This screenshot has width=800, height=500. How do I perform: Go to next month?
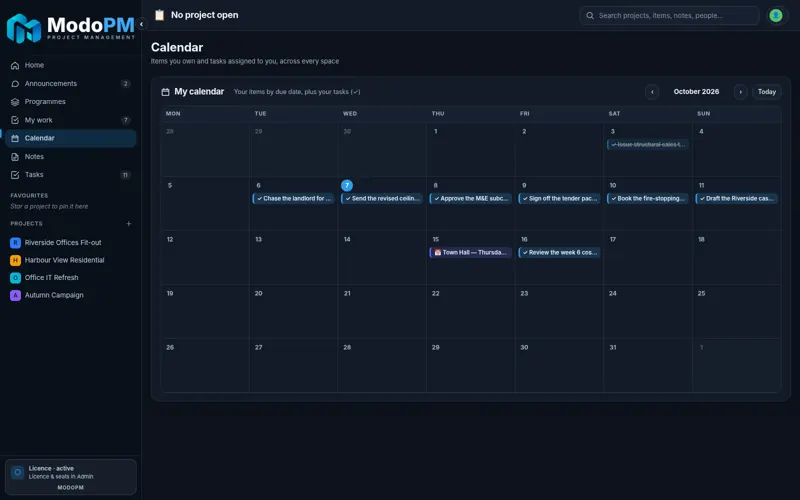(740, 92)
